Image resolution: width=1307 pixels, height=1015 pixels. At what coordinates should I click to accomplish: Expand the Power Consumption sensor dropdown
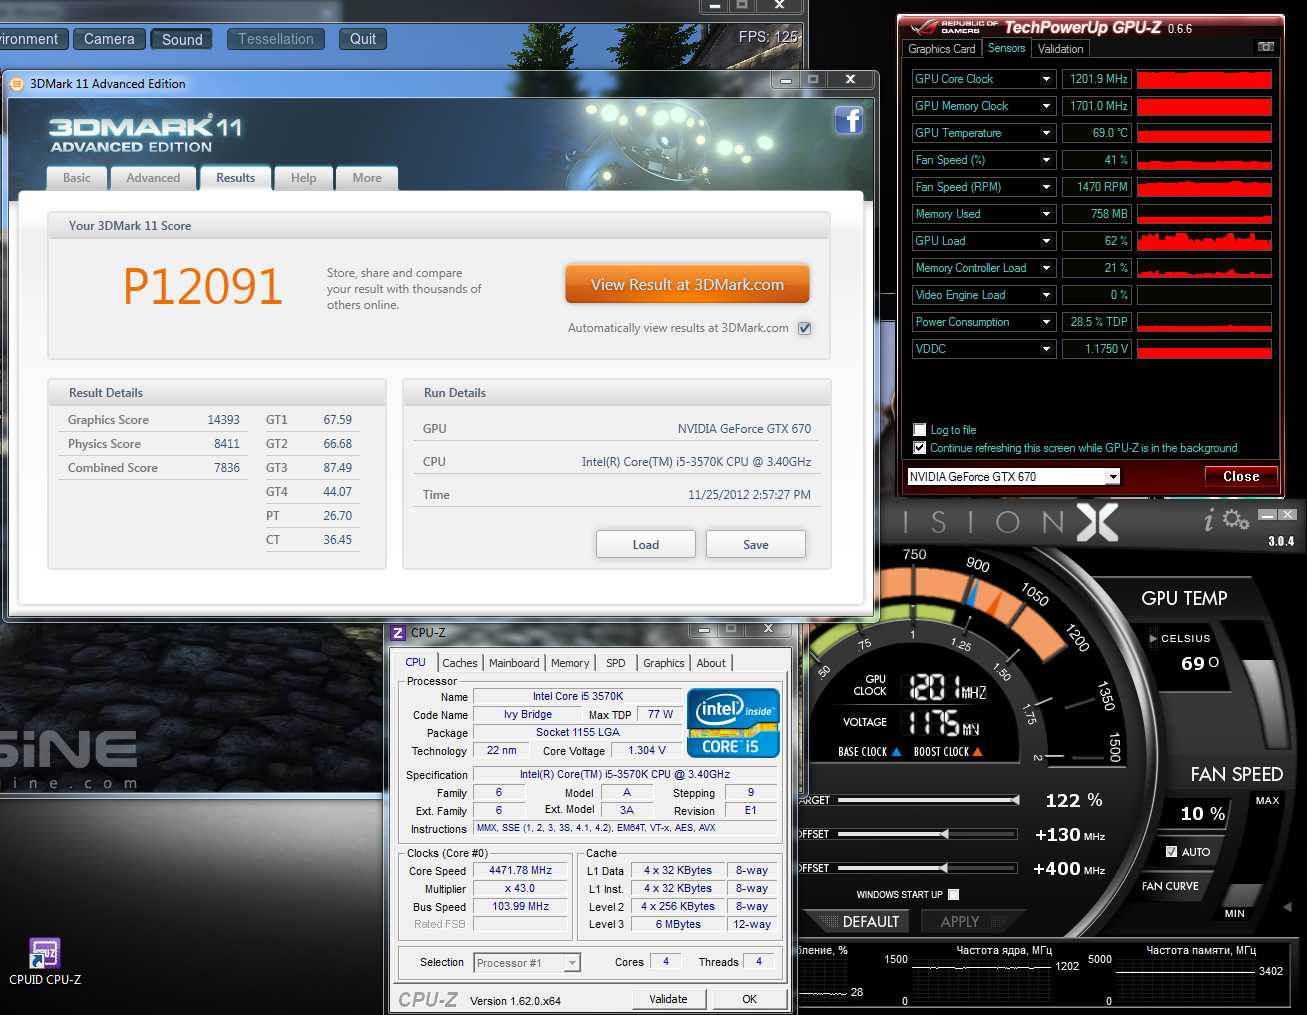pos(1046,322)
